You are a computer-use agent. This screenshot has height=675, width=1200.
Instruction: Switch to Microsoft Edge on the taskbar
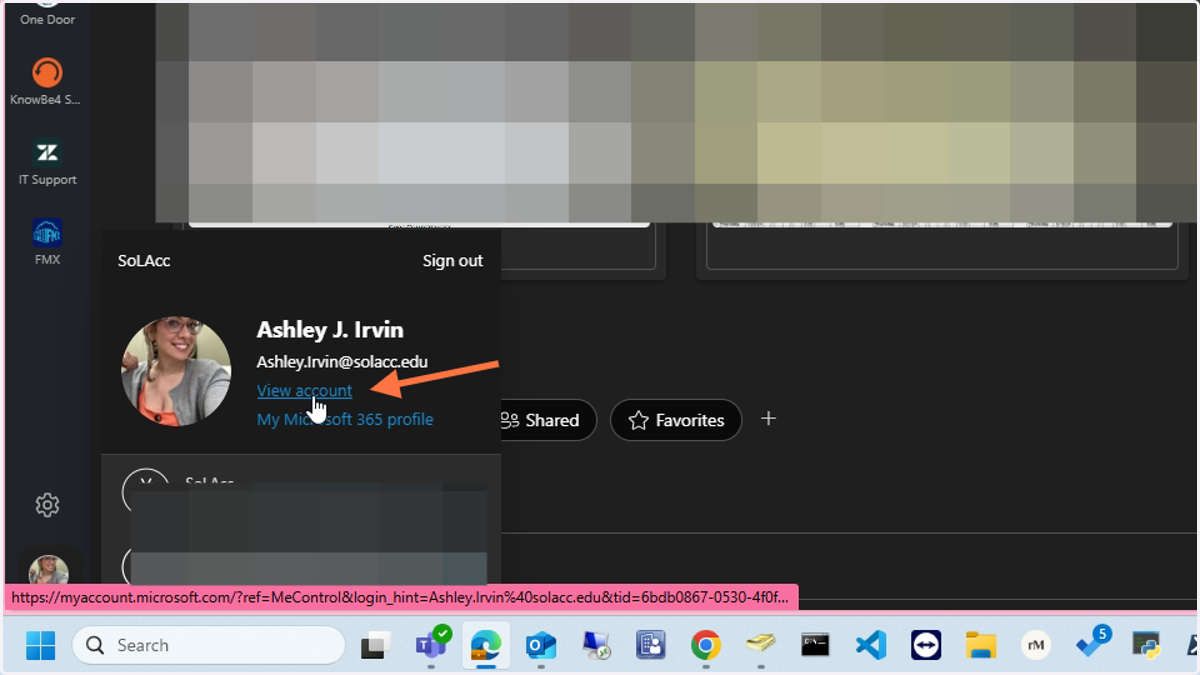click(x=486, y=645)
